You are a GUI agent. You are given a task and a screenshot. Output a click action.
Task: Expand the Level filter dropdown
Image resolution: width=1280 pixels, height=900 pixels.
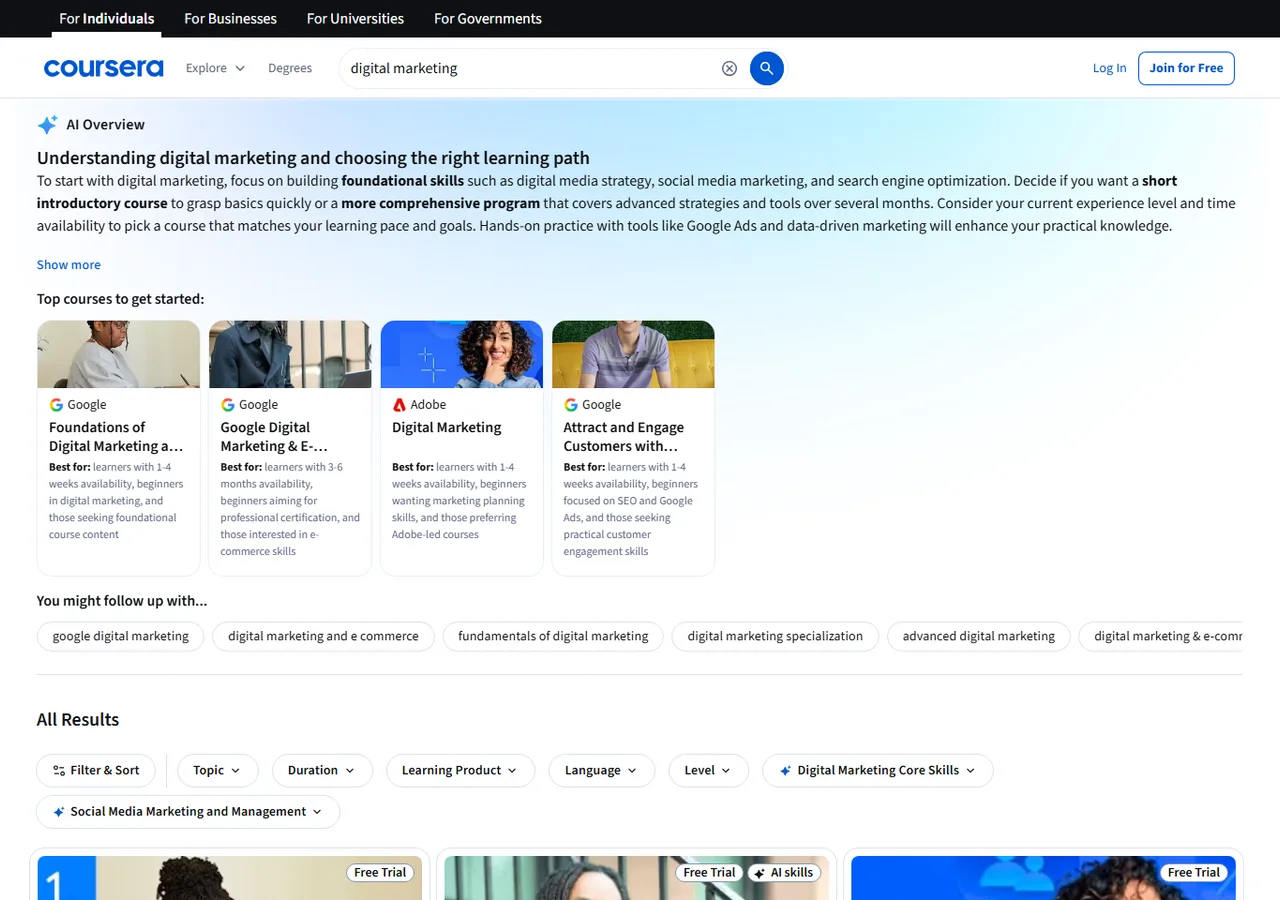tap(708, 771)
